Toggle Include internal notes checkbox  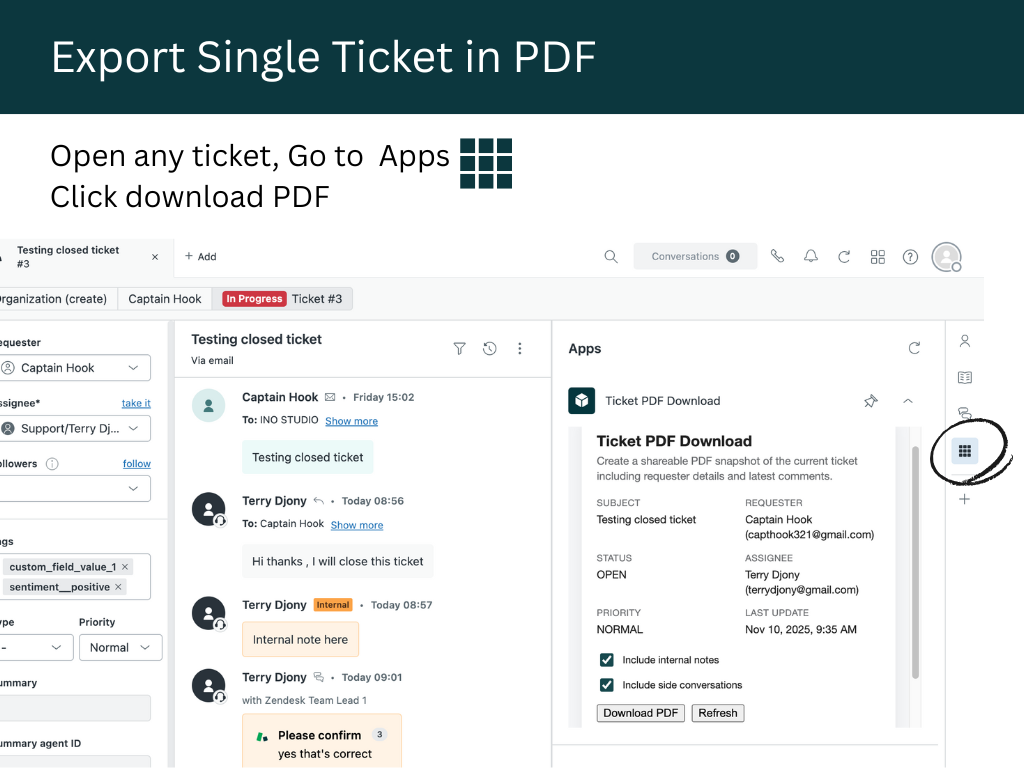(606, 660)
